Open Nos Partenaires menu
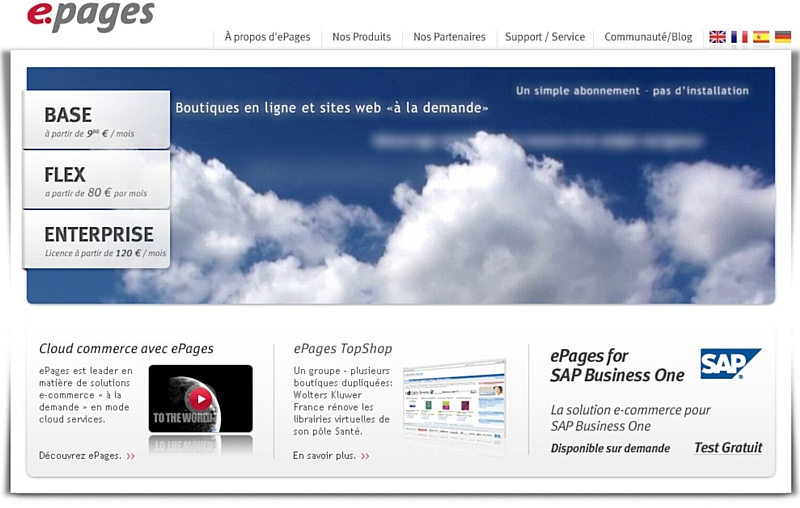Viewport: 800px width, 508px height. 449,37
